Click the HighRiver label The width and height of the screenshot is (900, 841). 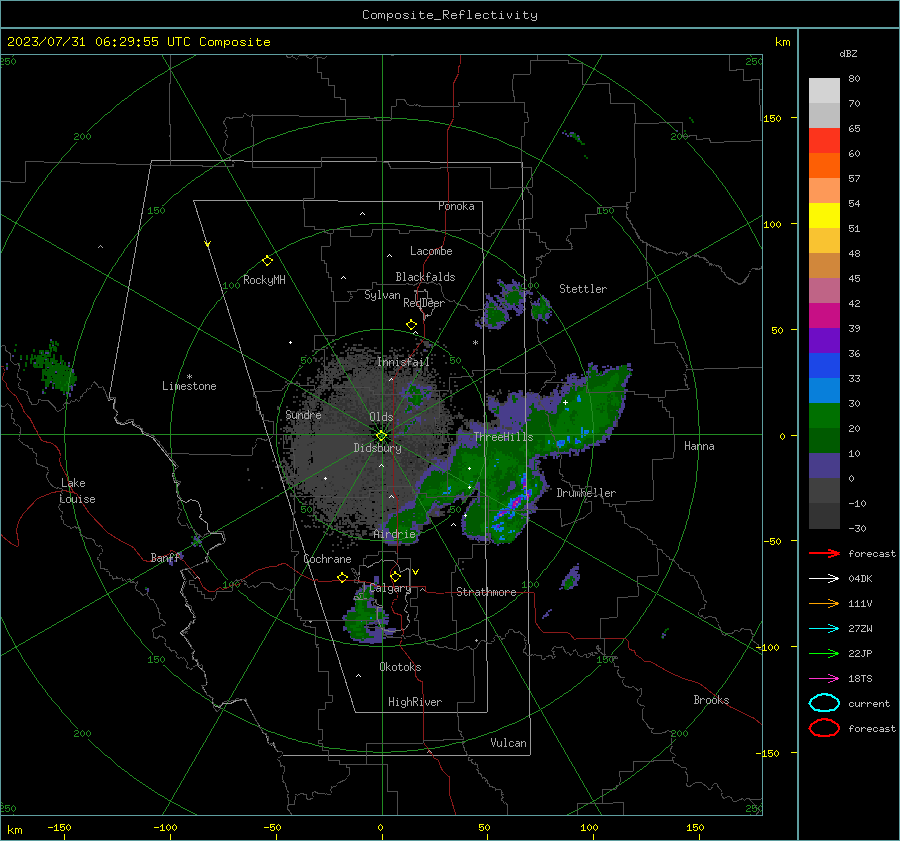click(415, 702)
